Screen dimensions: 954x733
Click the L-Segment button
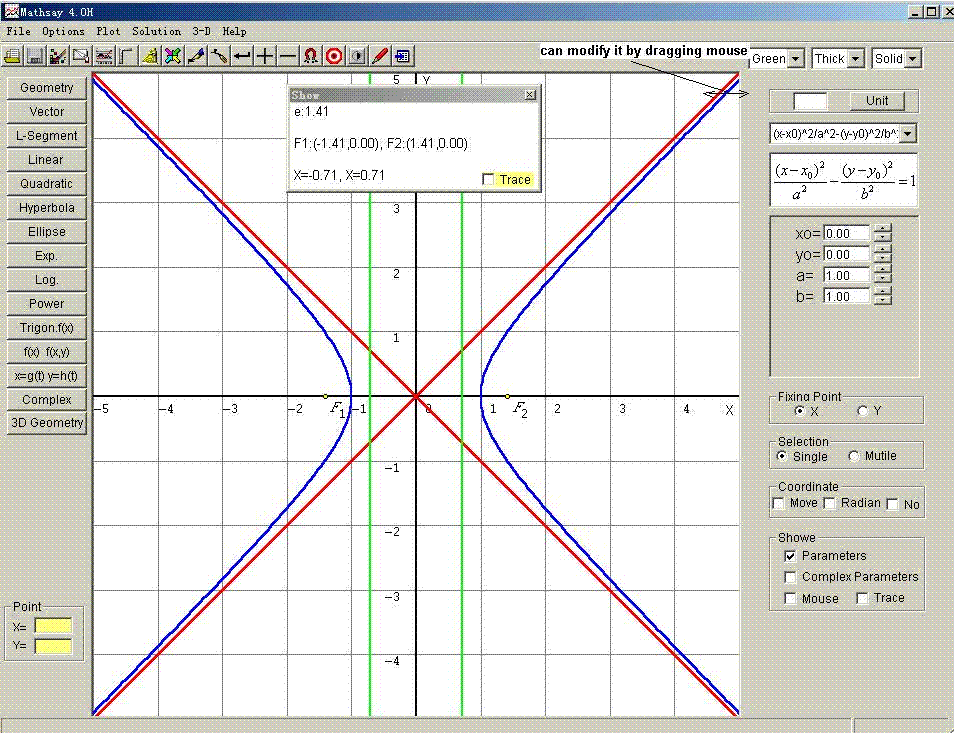pos(47,136)
